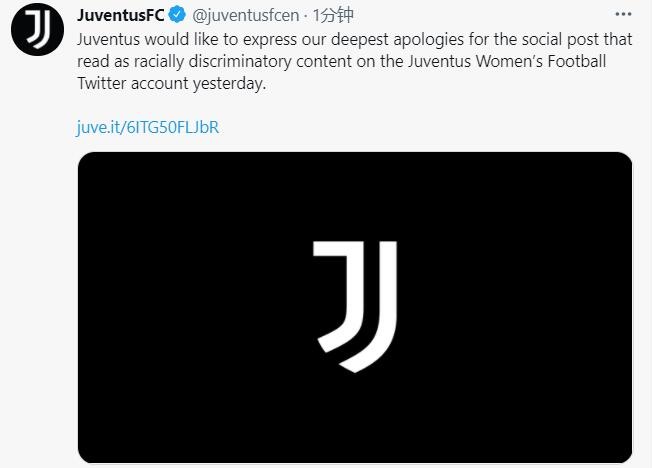Click the dot separator before the timestamp
Image resolution: width=654 pixels, height=468 pixels.
pos(306,16)
